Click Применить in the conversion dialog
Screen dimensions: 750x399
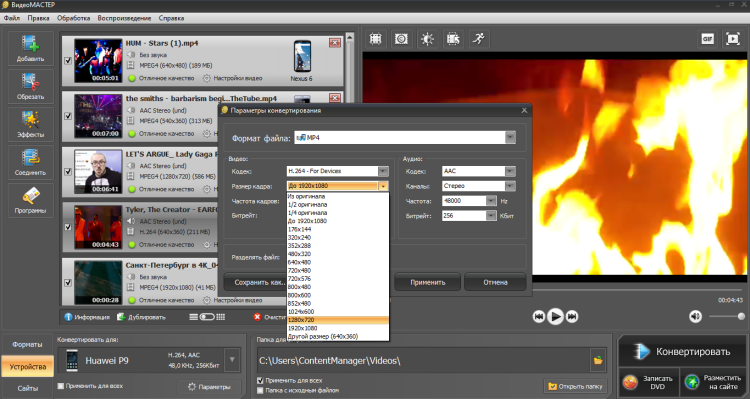tap(428, 282)
